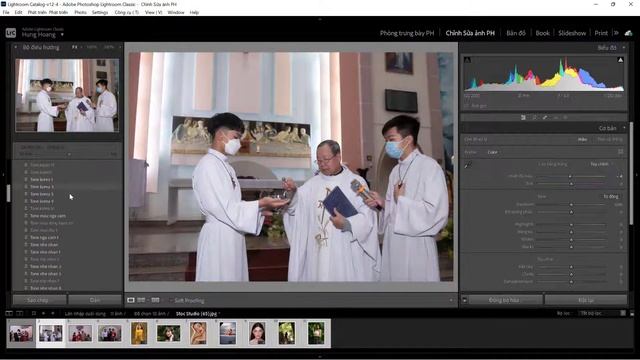The height and width of the screenshot is (360, 640).
Task: Click the second window display icon in filmstrip bar
Action: point(20,313)
